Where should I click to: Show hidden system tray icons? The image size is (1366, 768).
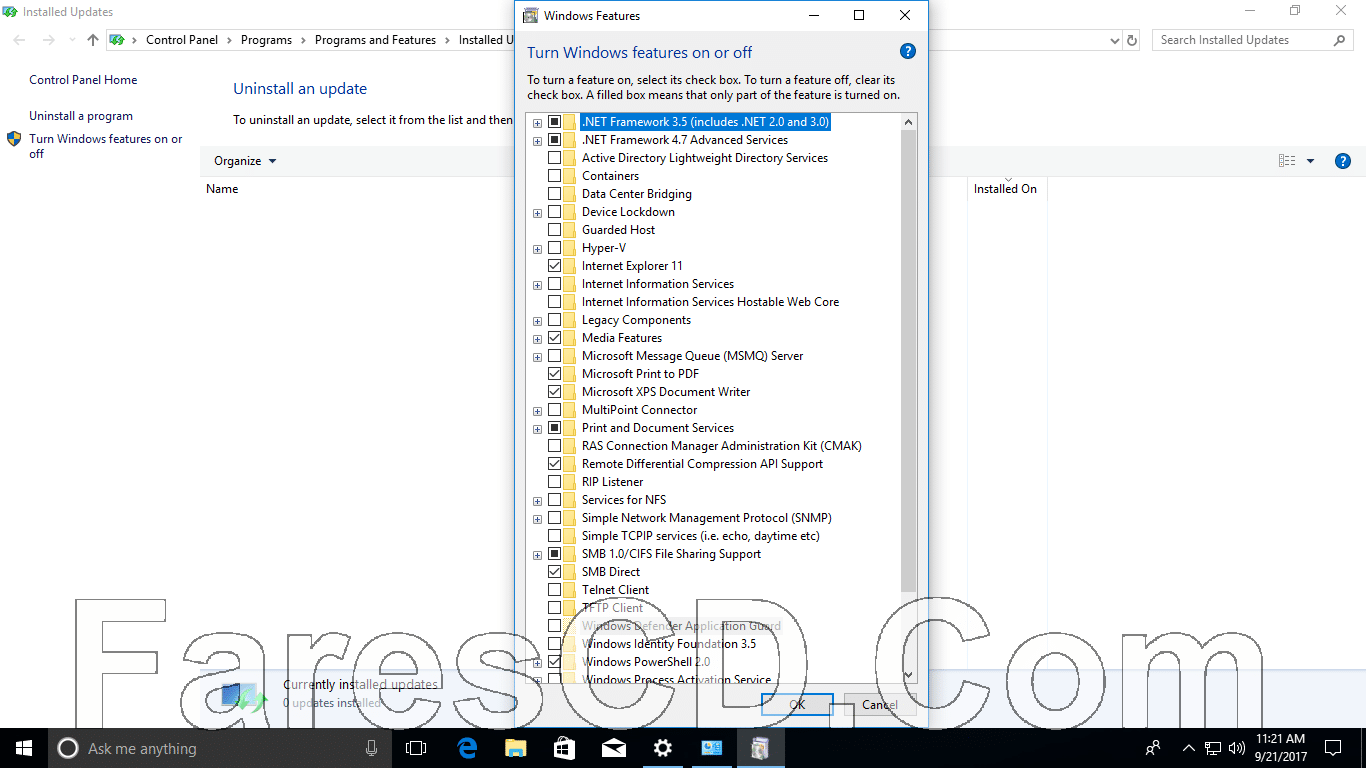coord(1188,748)
